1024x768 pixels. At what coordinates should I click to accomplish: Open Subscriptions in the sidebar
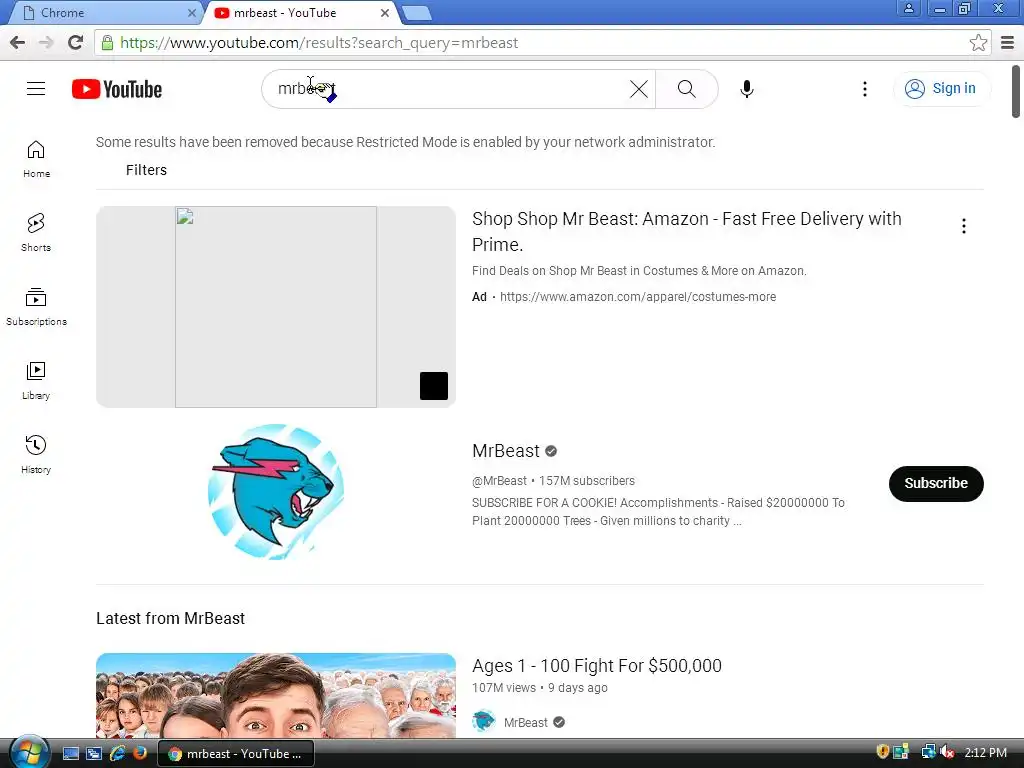click(x=36, y=306)
